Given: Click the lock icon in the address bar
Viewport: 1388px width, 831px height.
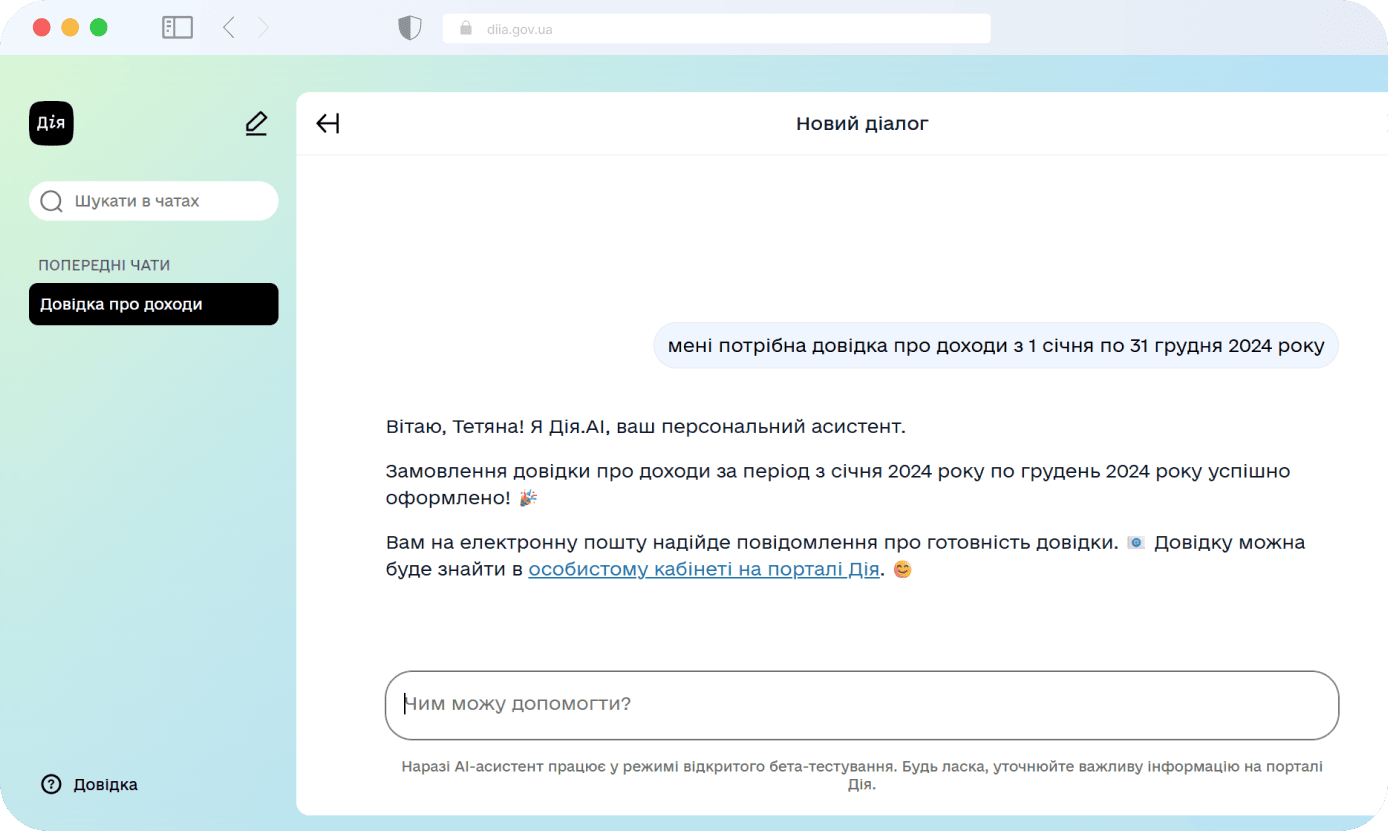Looking at the screenshot, I should (465, 29).
